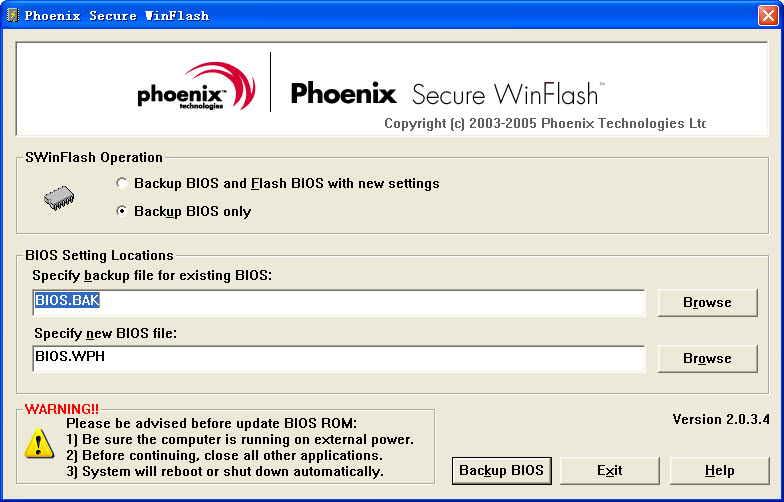Viewport: 784px width, 502px height.
Task: Click the WinFlash title bar application icon
Action: (12, 15)
